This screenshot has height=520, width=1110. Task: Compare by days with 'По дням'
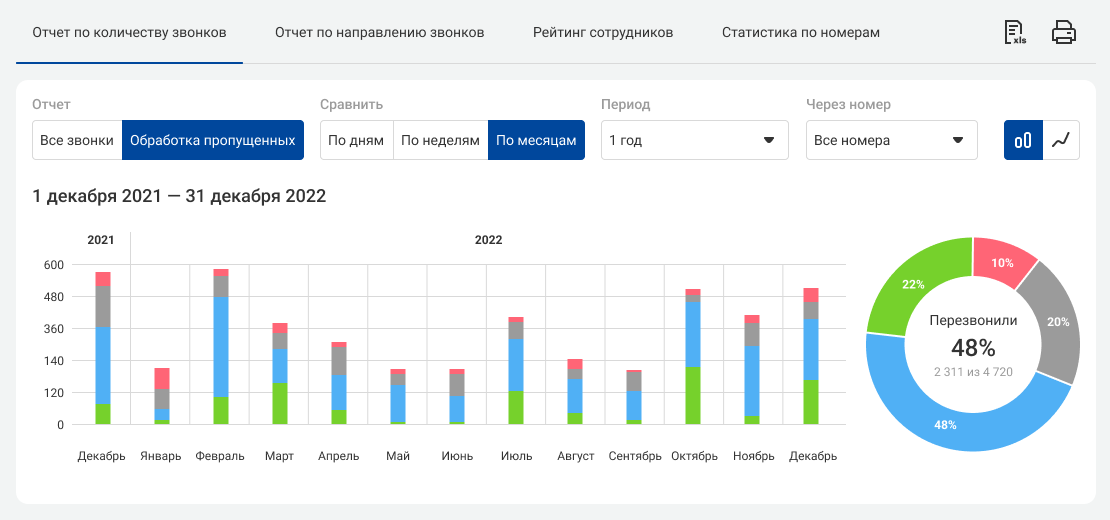[356, 140]
